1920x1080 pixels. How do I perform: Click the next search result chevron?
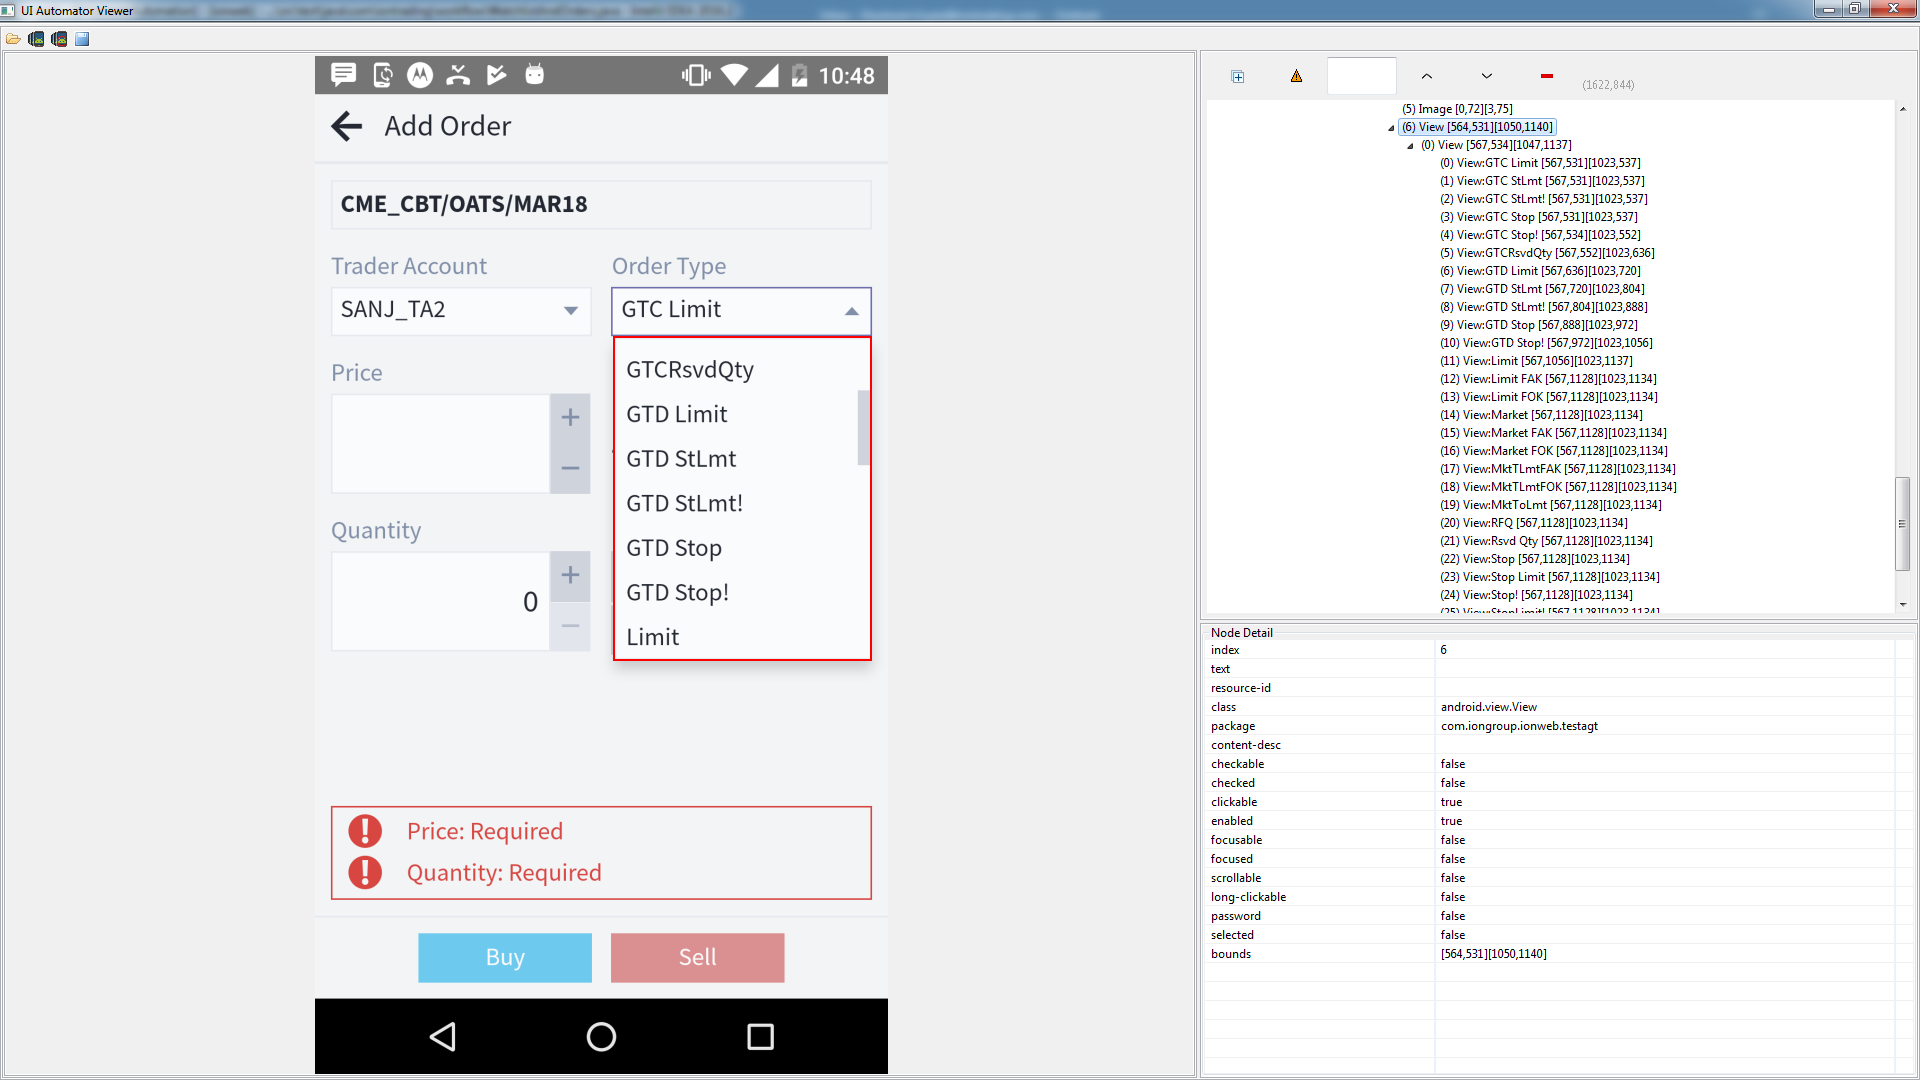(x=1487, y=76)
